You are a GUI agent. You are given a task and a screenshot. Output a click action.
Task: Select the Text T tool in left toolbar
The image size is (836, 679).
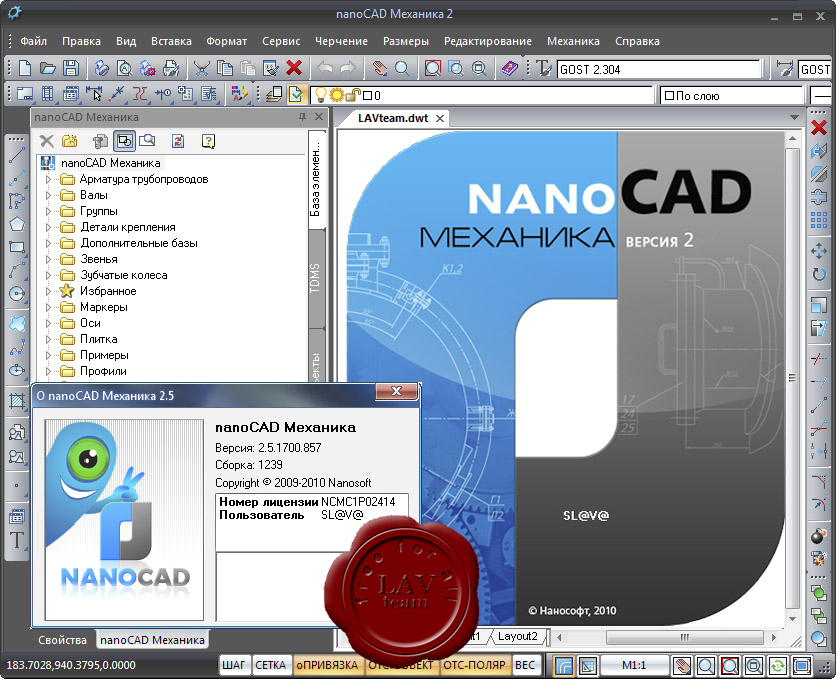17,540
